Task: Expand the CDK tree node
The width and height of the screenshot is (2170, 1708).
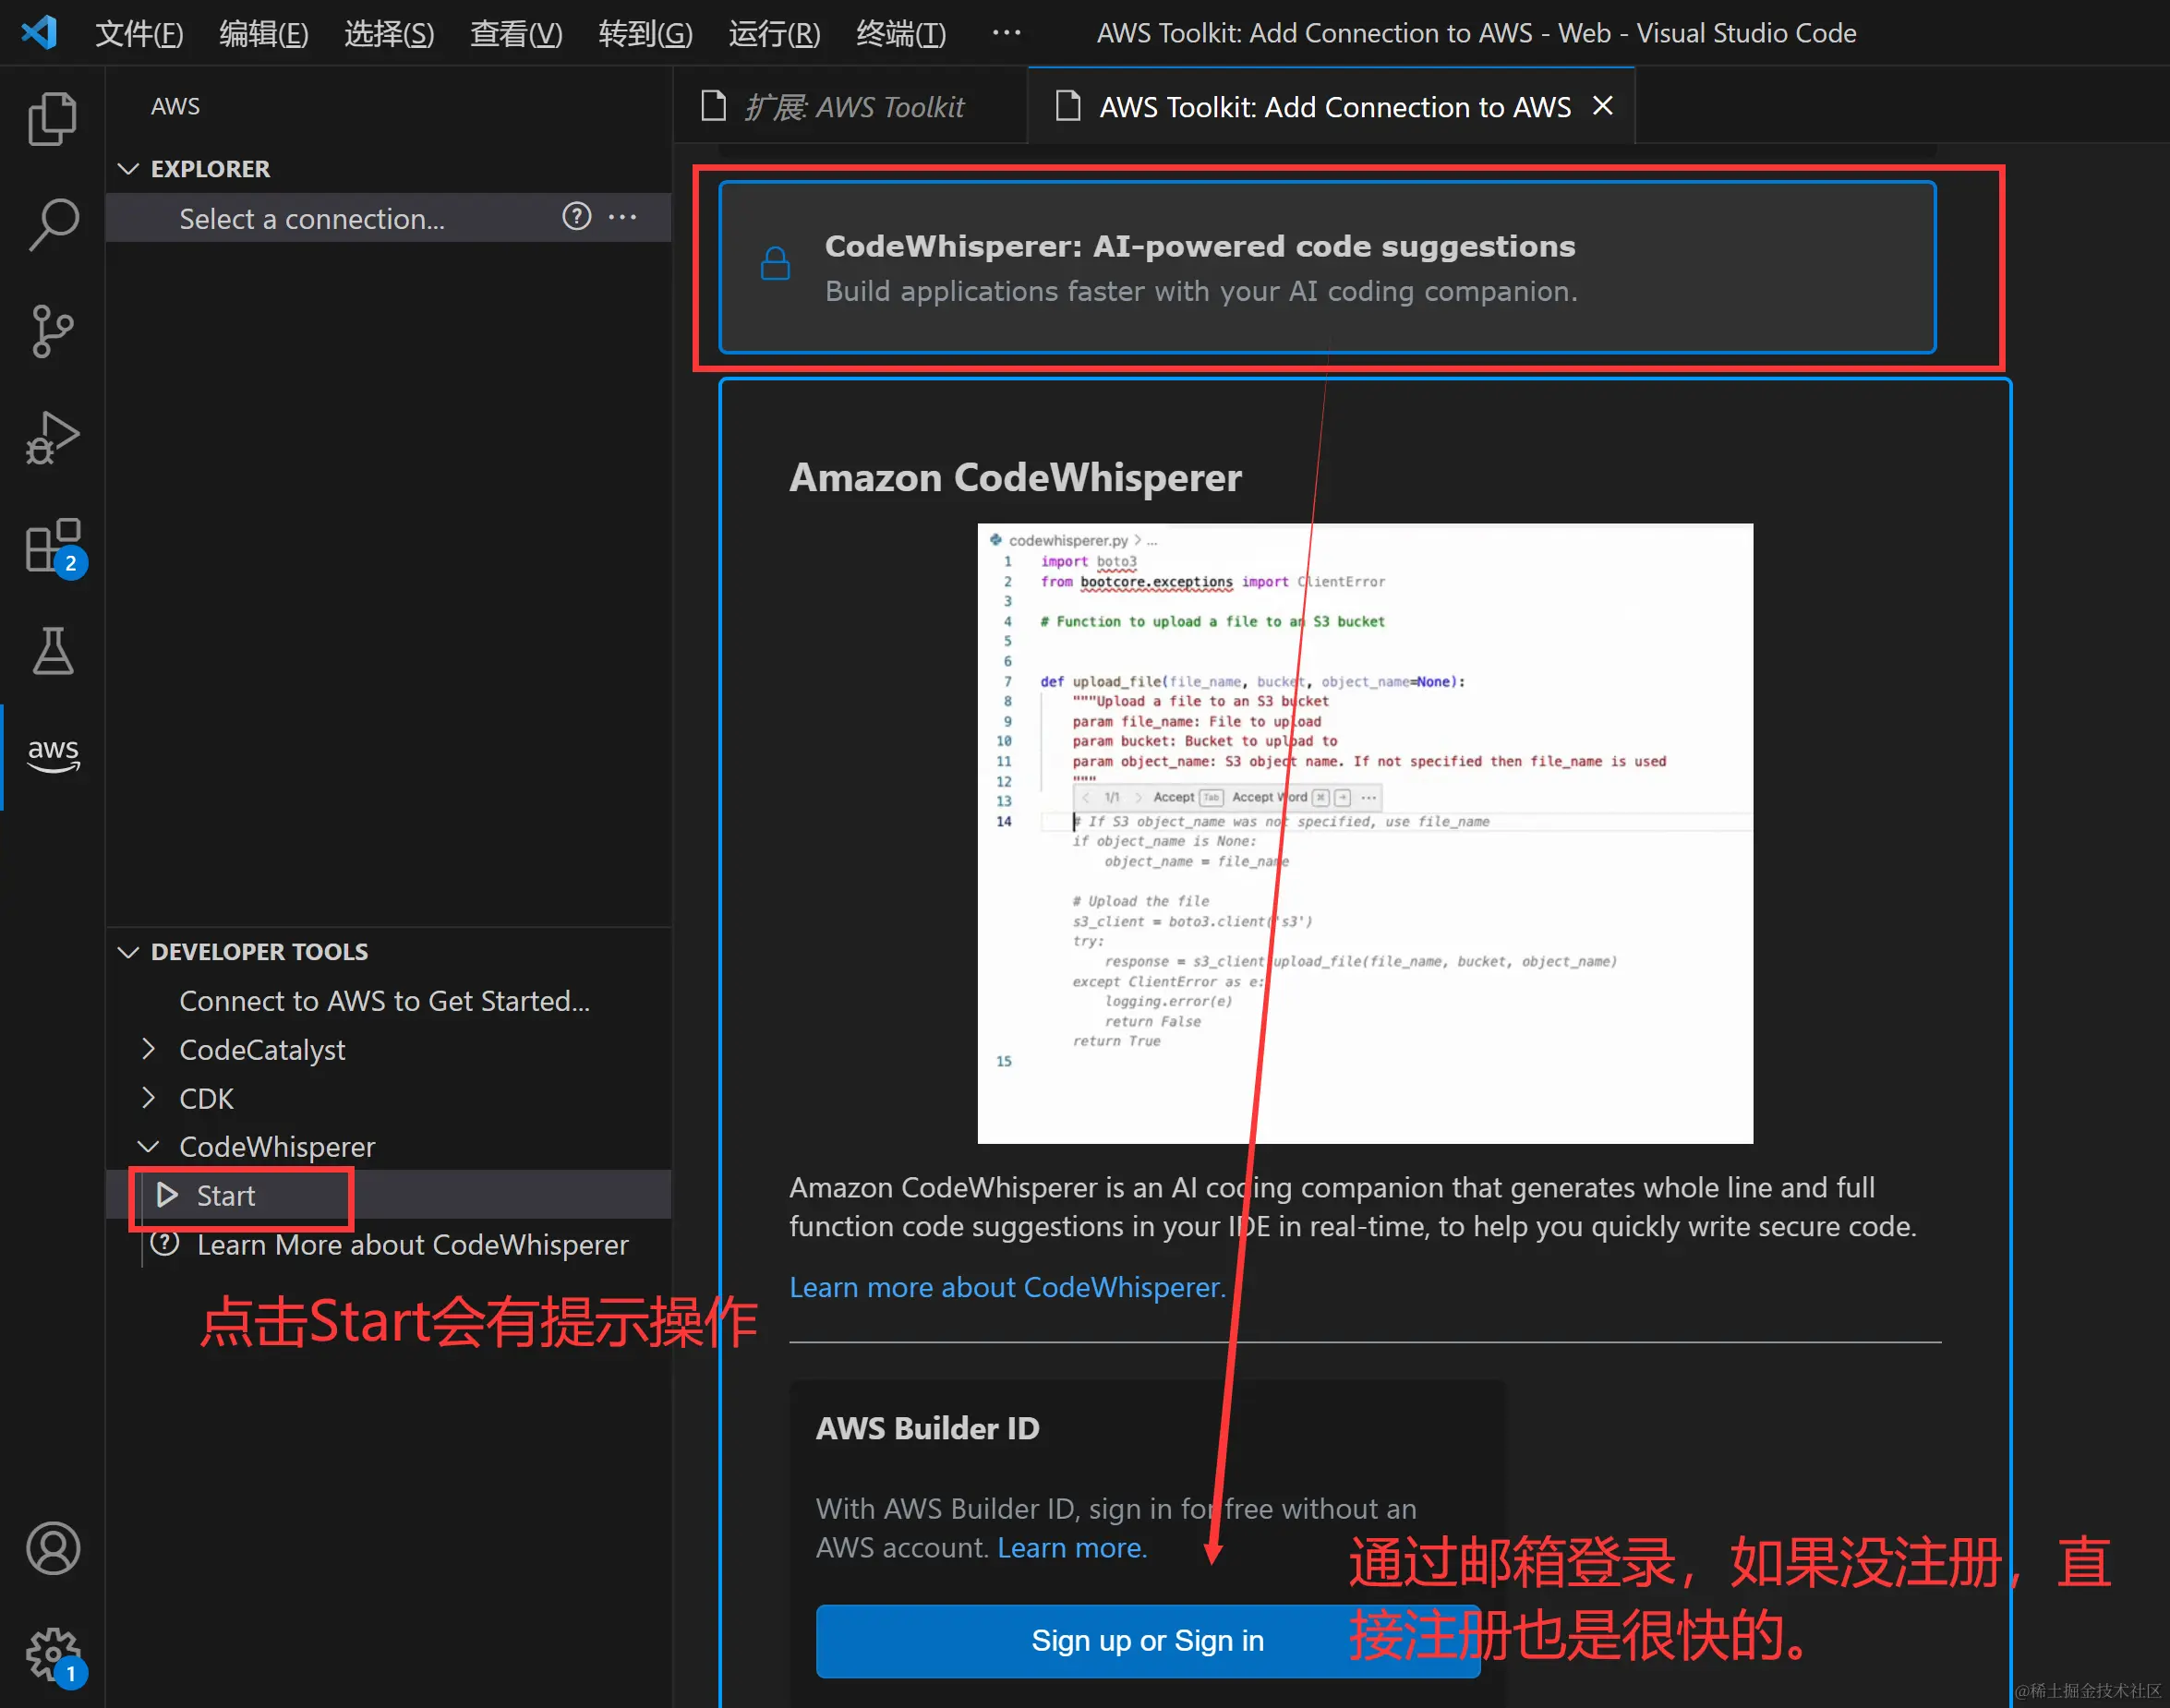Action: 149,1098
